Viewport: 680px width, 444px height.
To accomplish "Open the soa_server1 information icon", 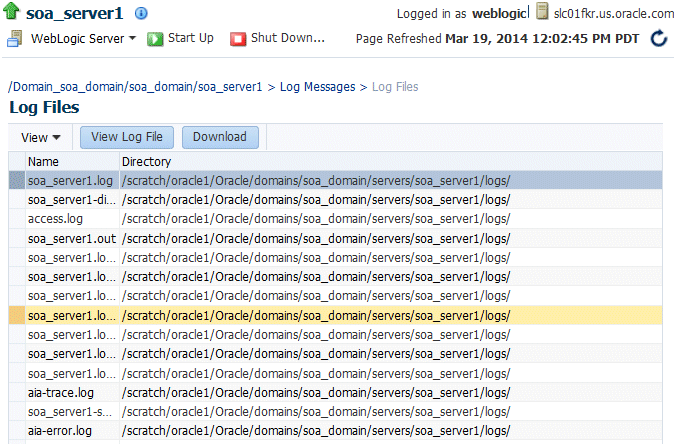I will pos(141,13).
